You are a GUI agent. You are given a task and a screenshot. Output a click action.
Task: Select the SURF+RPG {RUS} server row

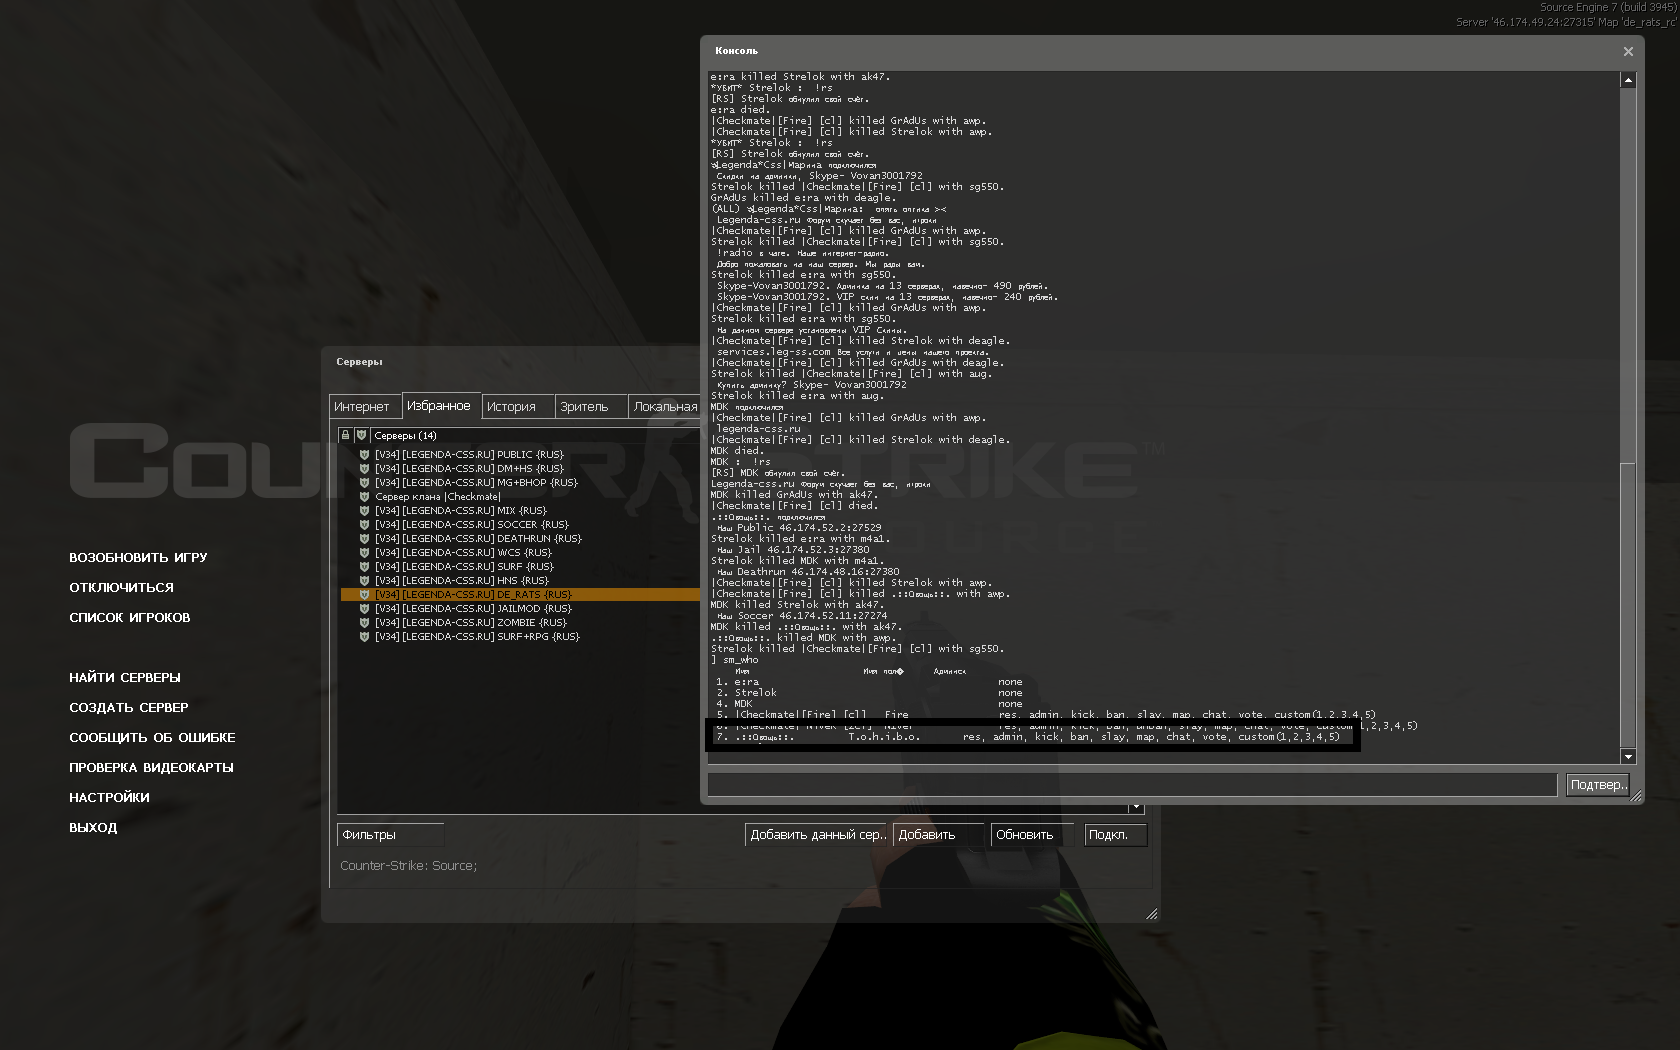520,636
